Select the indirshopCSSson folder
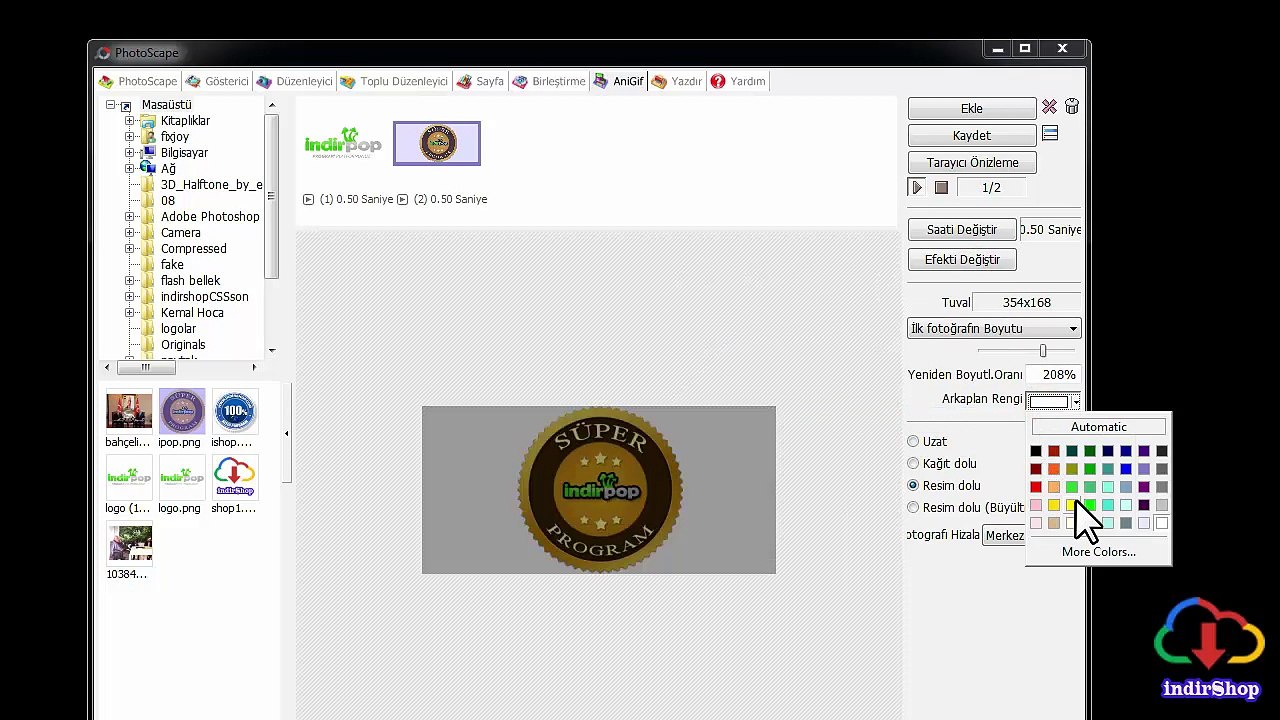Viewport: 1280px width, 720px height. [x=204, y=297]
